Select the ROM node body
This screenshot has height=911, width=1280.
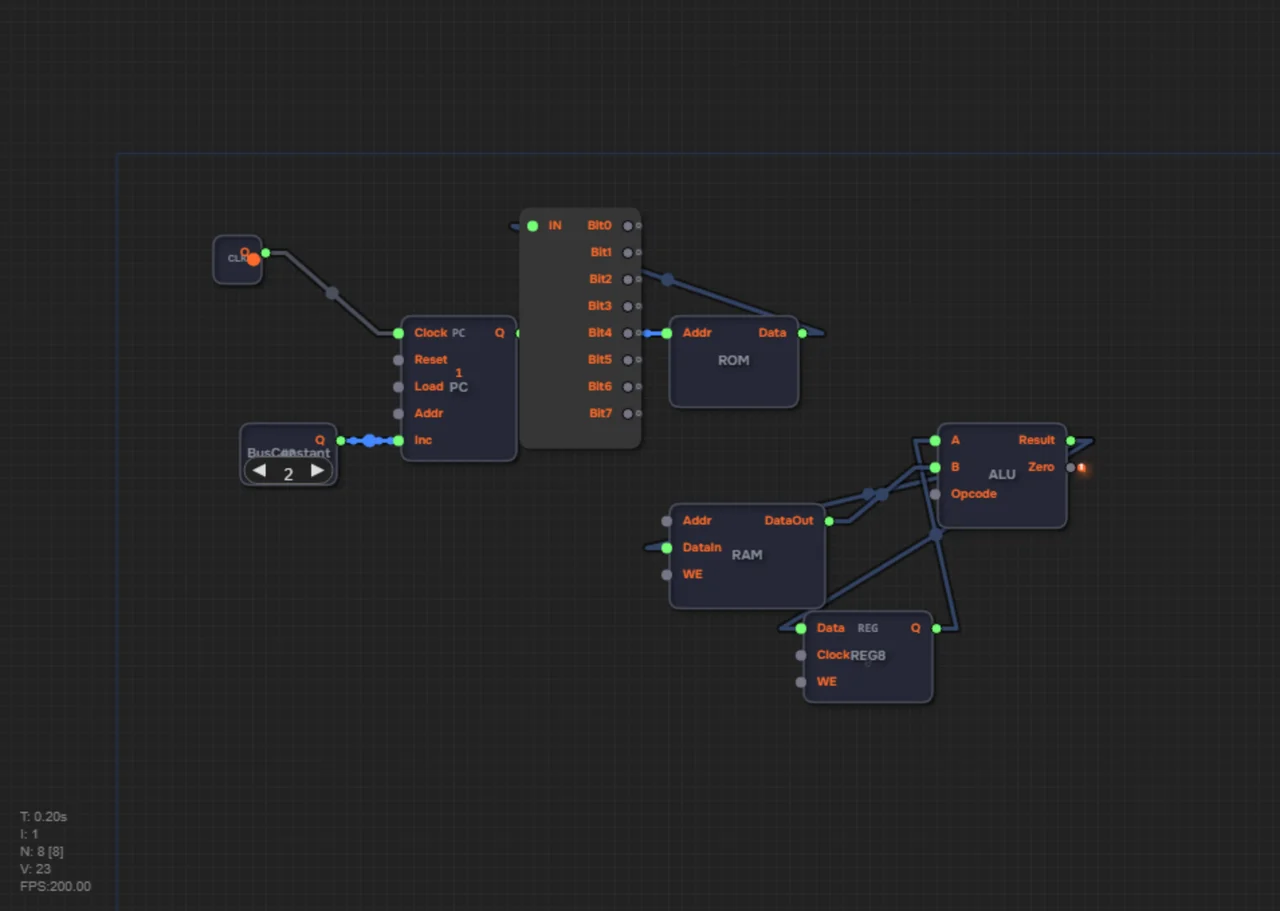click(734, 361)
